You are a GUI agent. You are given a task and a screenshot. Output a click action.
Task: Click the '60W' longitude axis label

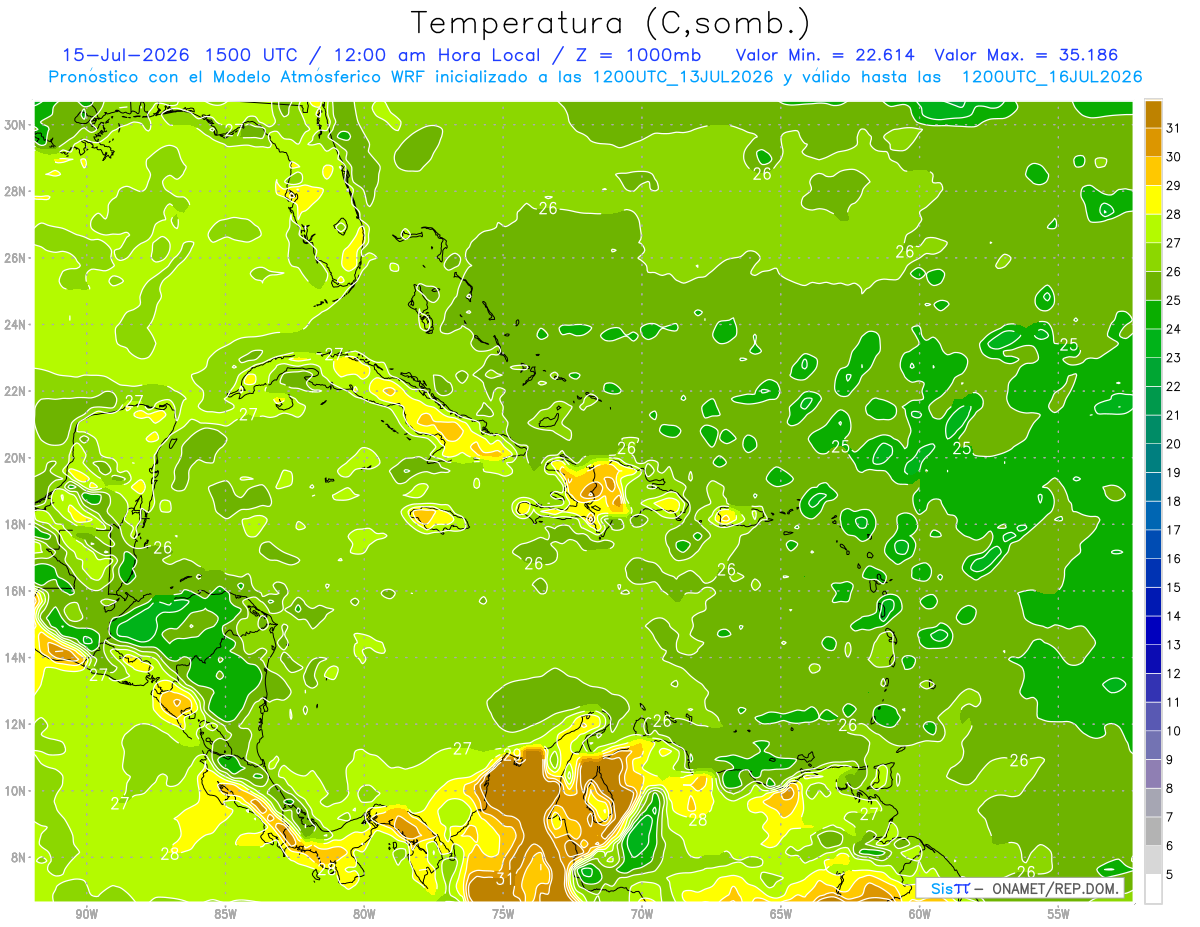[x=920, y=914]
